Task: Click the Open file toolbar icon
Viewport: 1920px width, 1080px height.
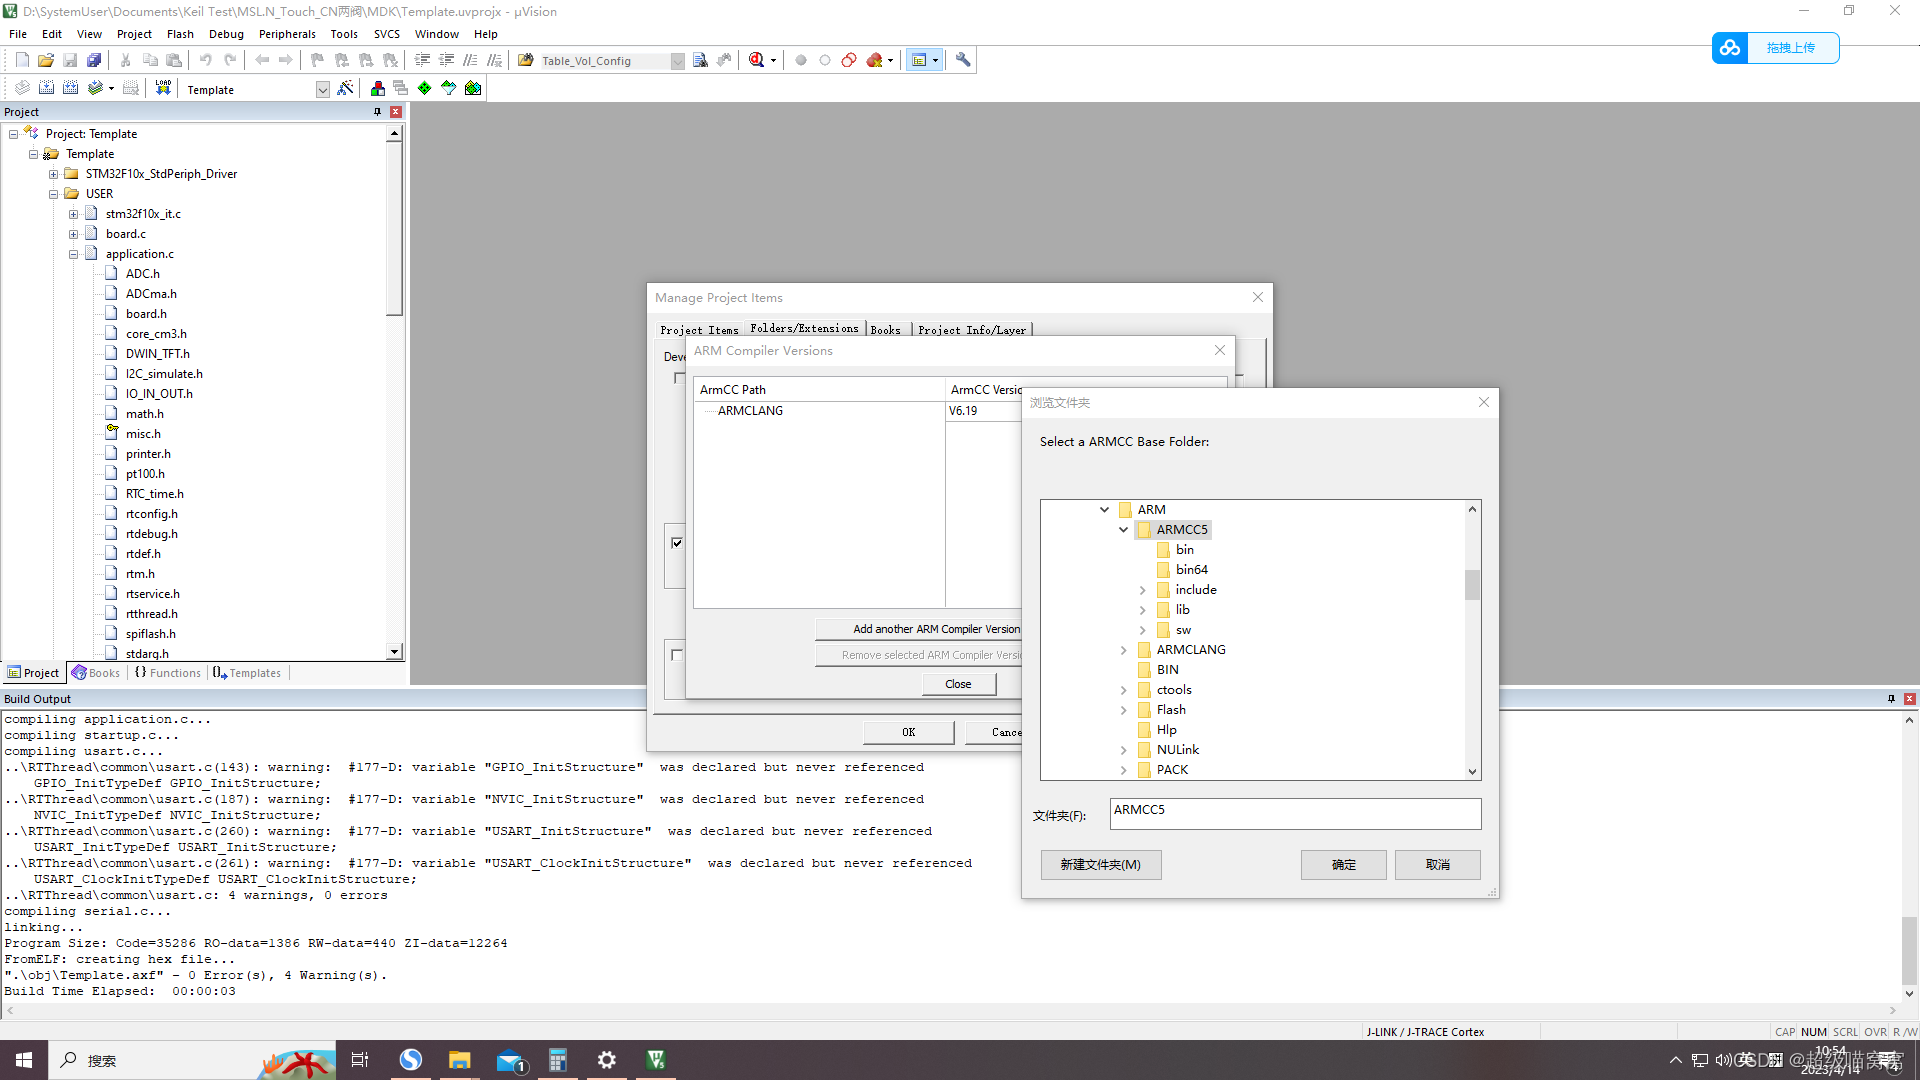Action: coord(46,60)
